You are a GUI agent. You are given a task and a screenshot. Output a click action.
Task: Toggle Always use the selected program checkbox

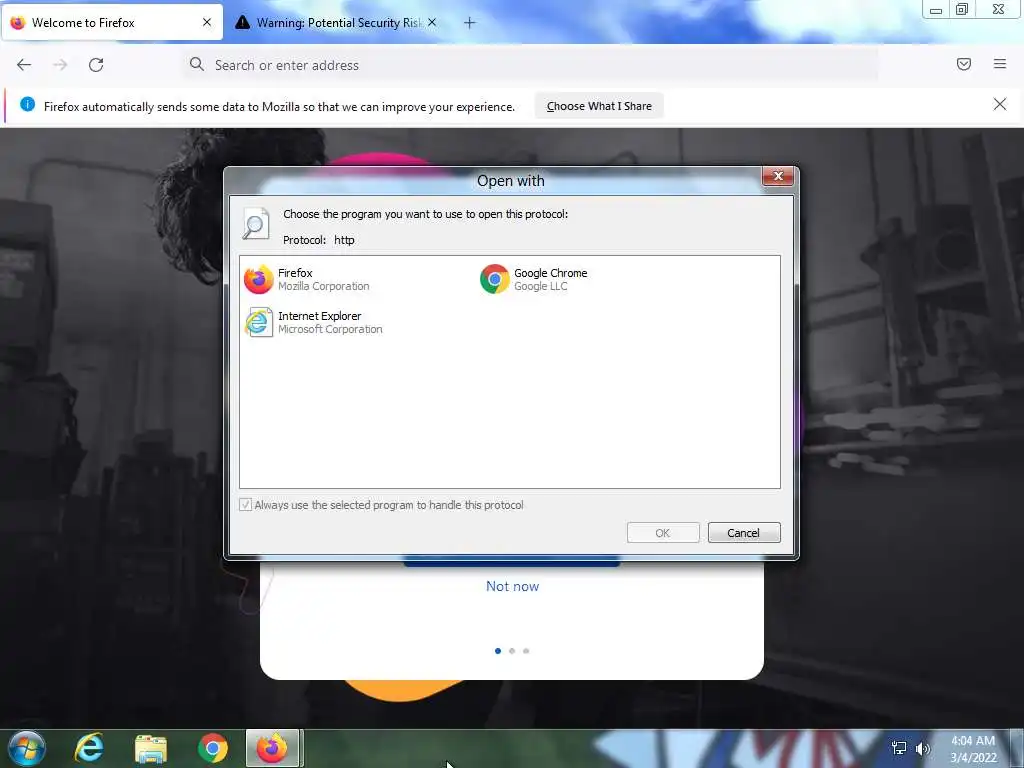point(246,505)
